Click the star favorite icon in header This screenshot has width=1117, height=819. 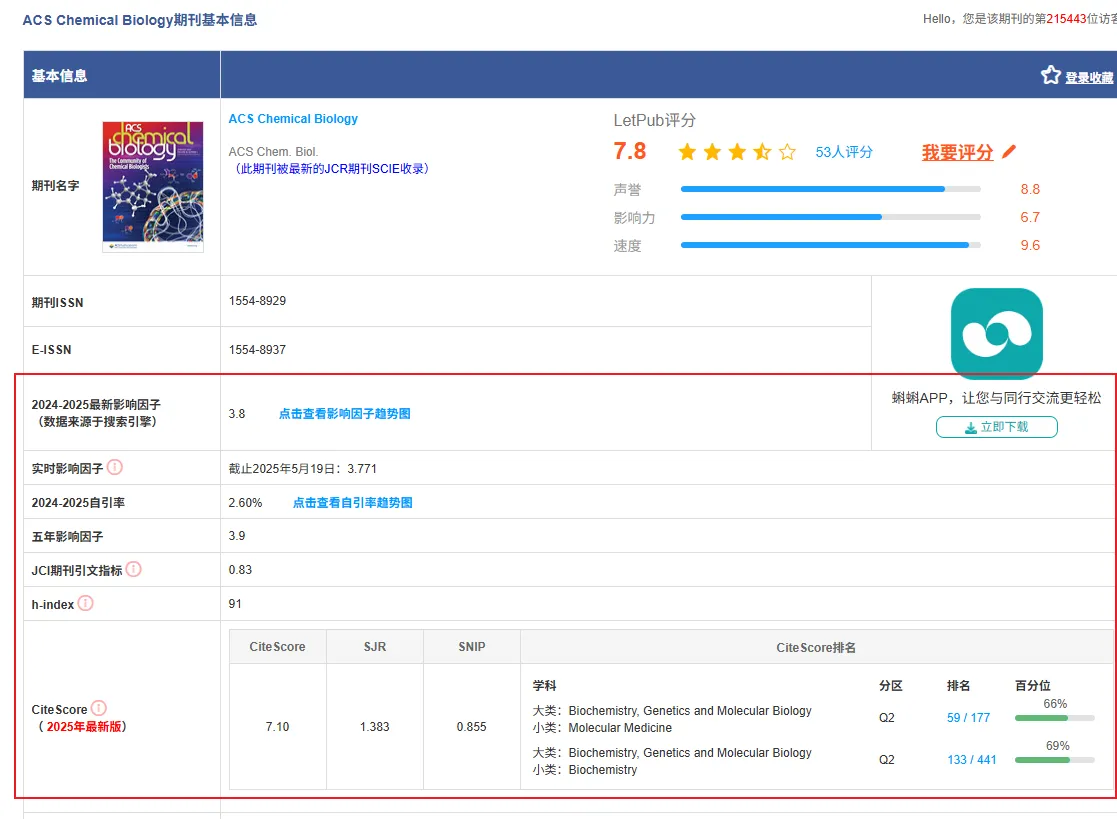tap(1050, 75)
